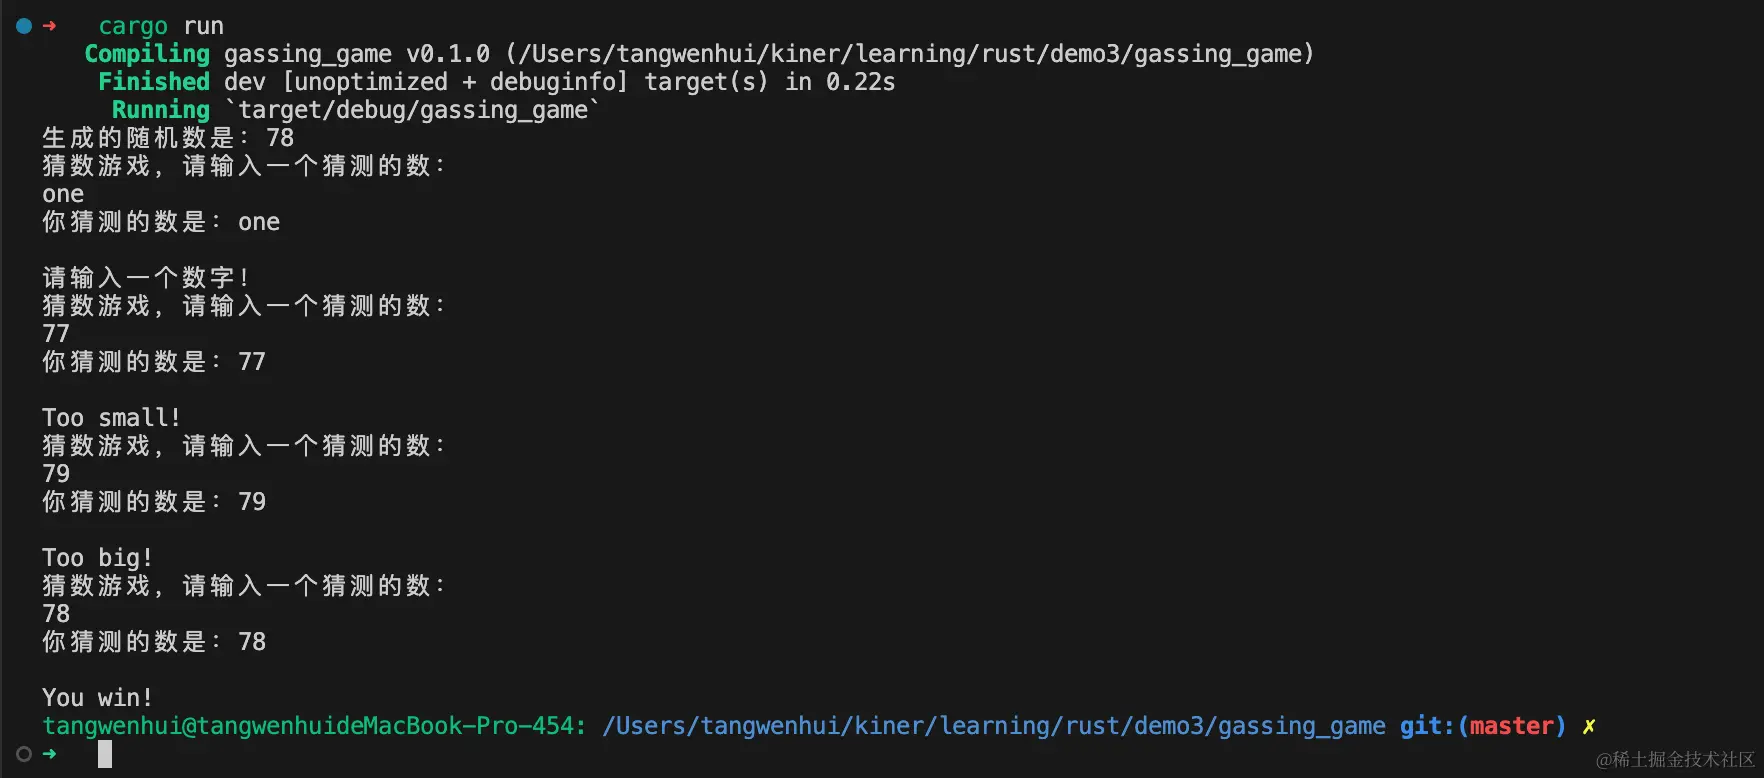Click the empty circle marker at the bottom prompt
The width and height of the screenshot is (1764, 778).
(x=24, y=754)
